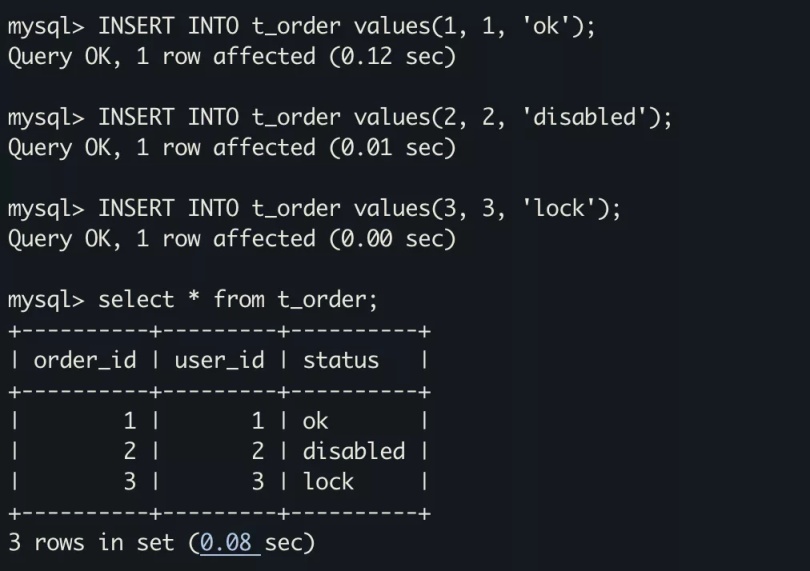The width and height of the screenshot is (810, 571).
Task: Click the '0.12 sec' query result line
Action: [x=231, y=57]
